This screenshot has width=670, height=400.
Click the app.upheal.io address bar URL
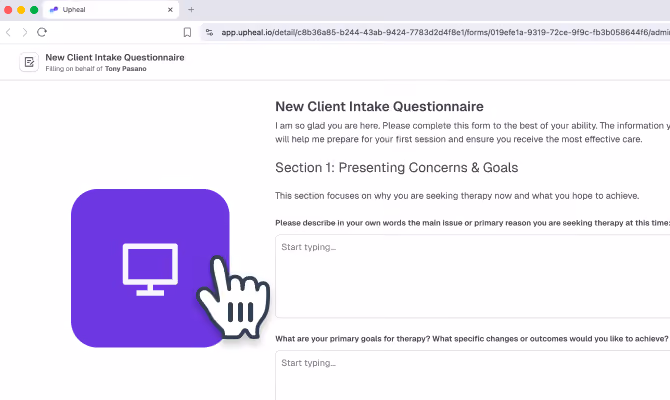click(444, 32)
